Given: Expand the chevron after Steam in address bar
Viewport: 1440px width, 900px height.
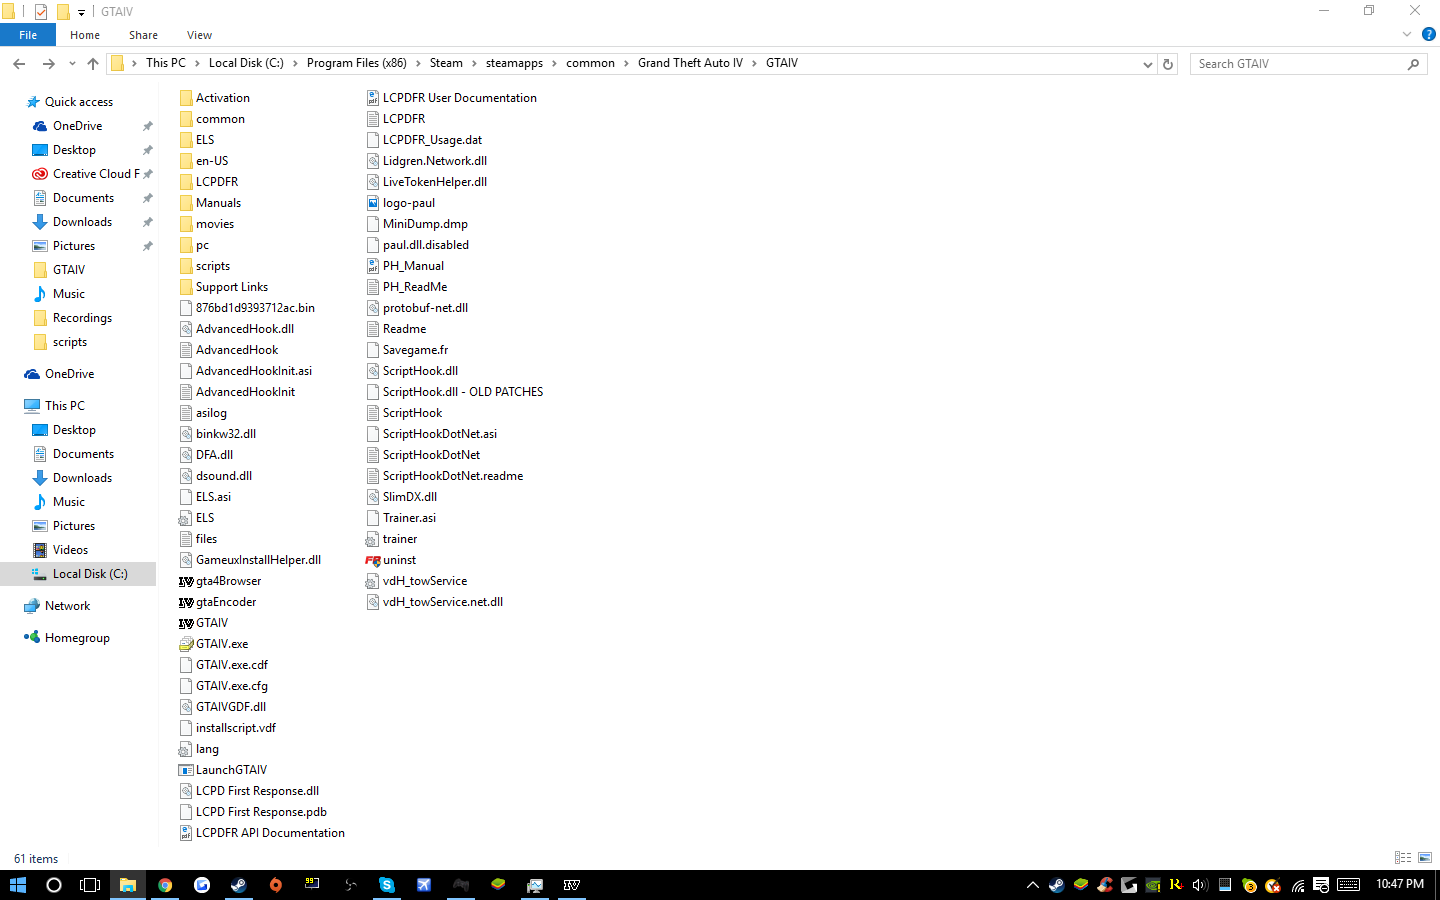Looking at the screenshot, I should click(x=475, y=63).
